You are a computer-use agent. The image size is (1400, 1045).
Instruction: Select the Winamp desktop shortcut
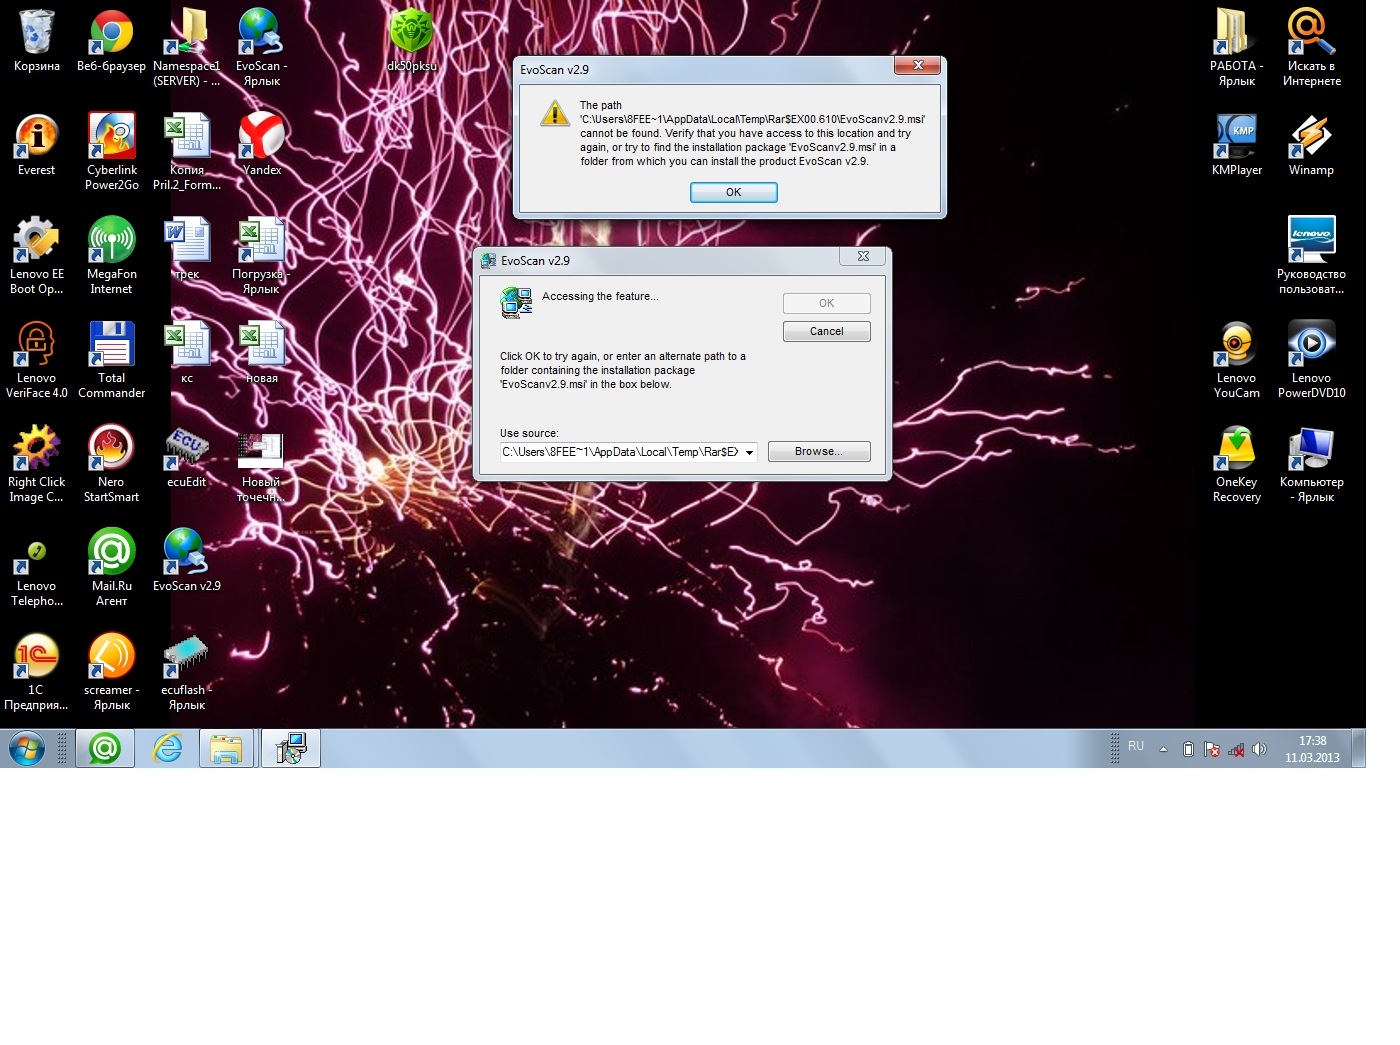(x=1311, y=137)
